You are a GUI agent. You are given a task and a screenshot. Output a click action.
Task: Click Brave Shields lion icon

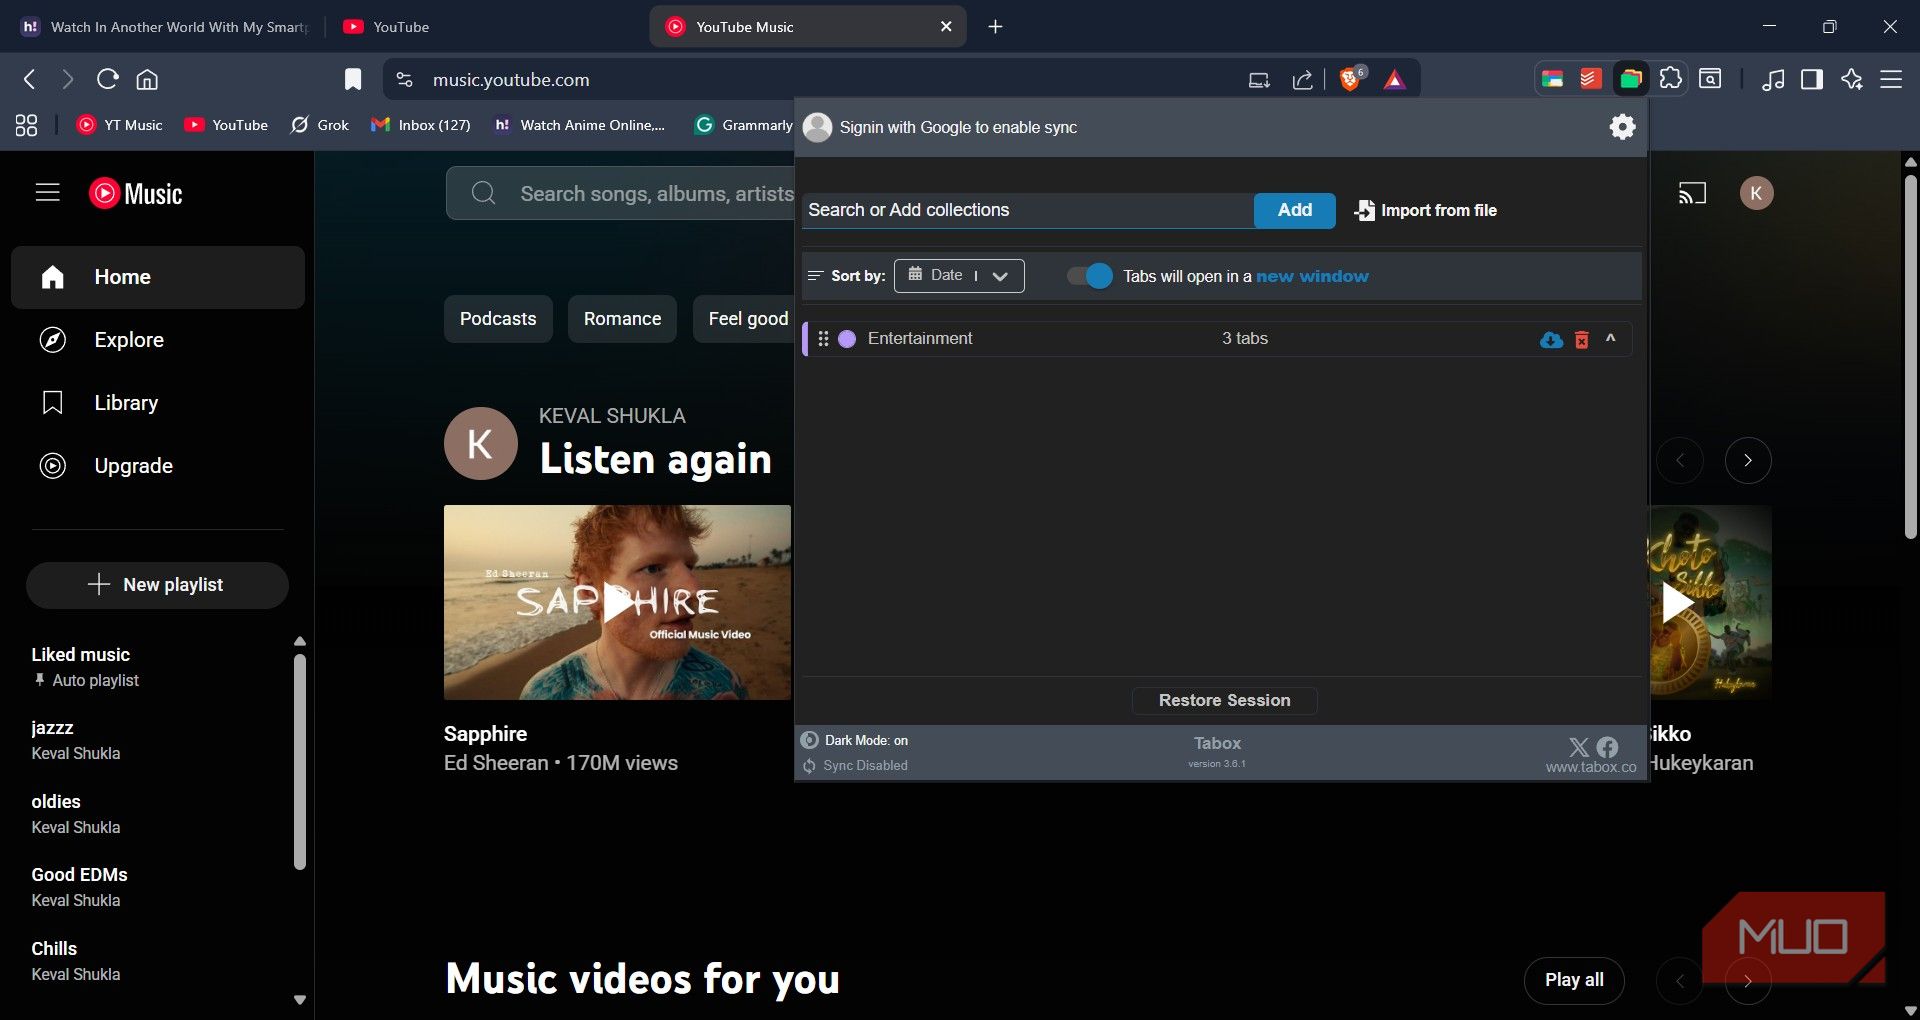click(x=1351, y=79)
